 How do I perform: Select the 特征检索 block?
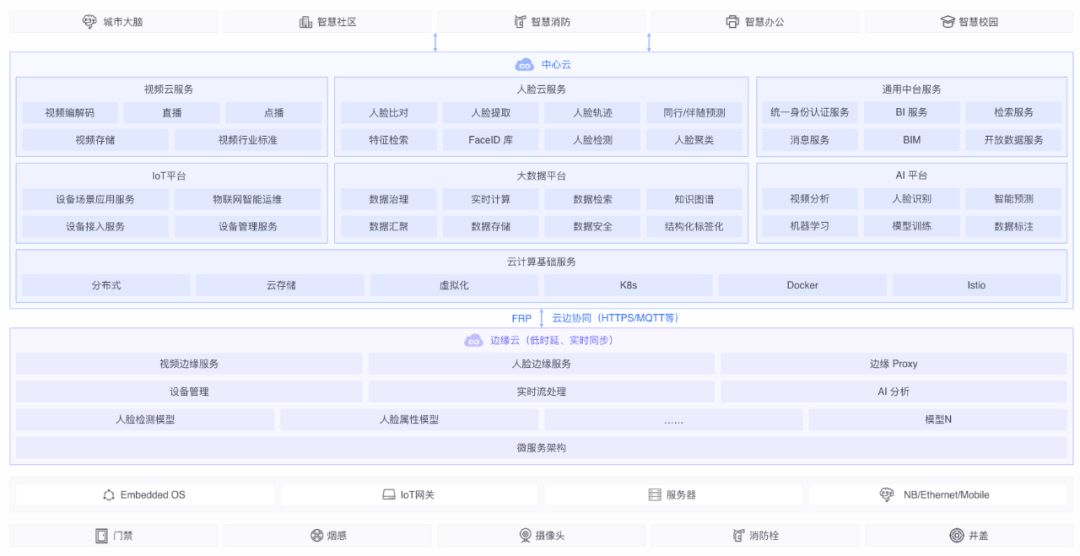(x=388, y=140)
